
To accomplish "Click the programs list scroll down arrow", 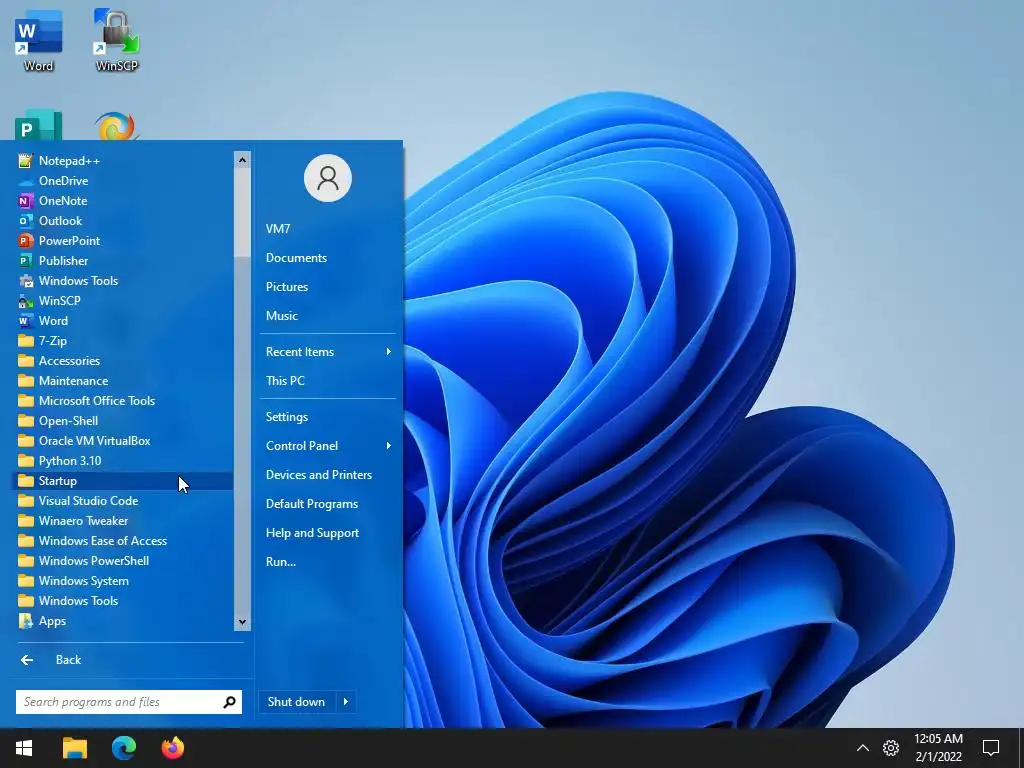I will click(242, 622).
